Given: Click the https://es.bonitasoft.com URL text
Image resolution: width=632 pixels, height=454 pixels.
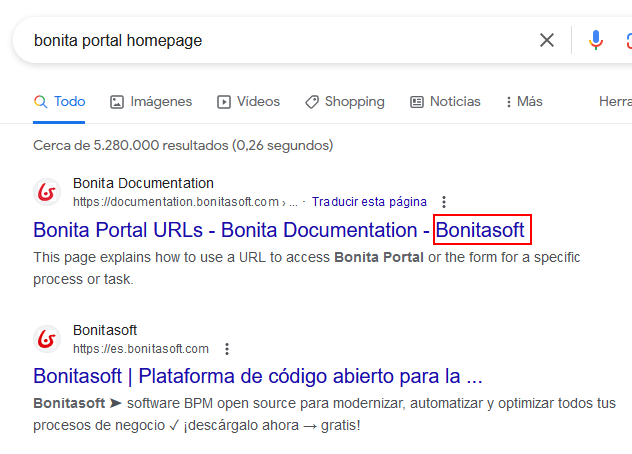Looking at the screenshot, I should [x=141, y=349].
